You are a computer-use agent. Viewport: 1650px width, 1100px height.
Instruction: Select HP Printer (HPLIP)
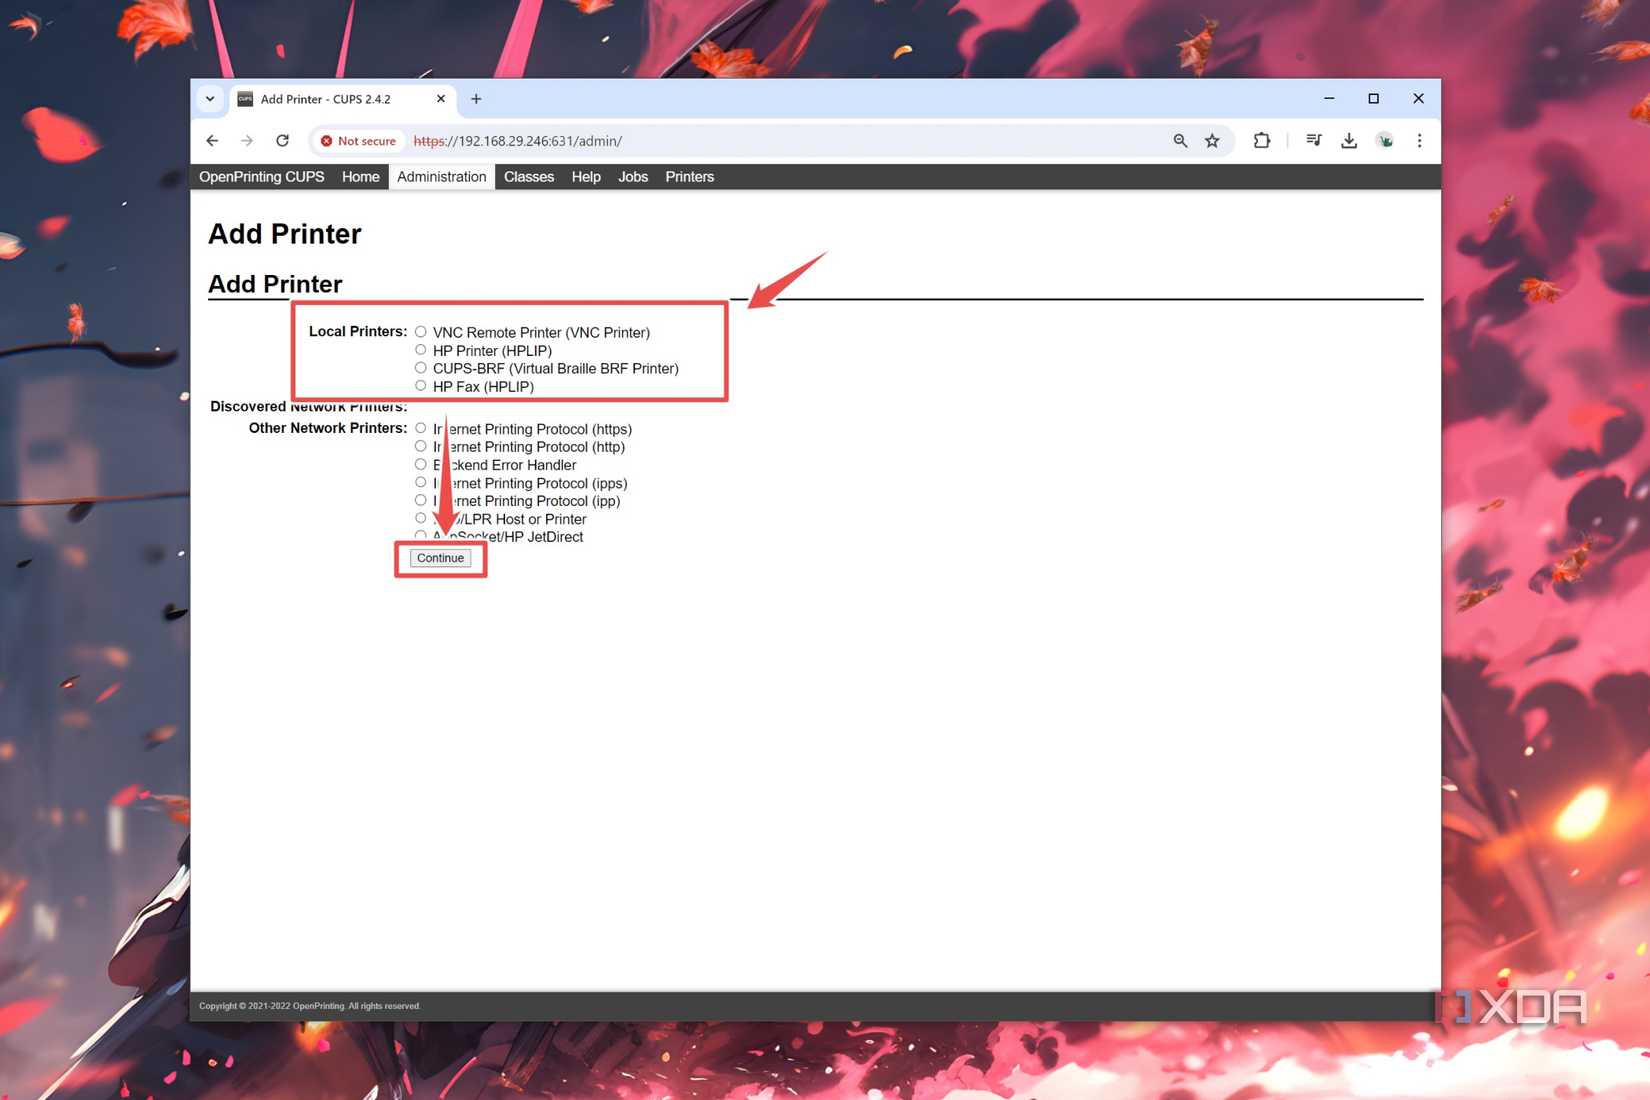(420, 349)
